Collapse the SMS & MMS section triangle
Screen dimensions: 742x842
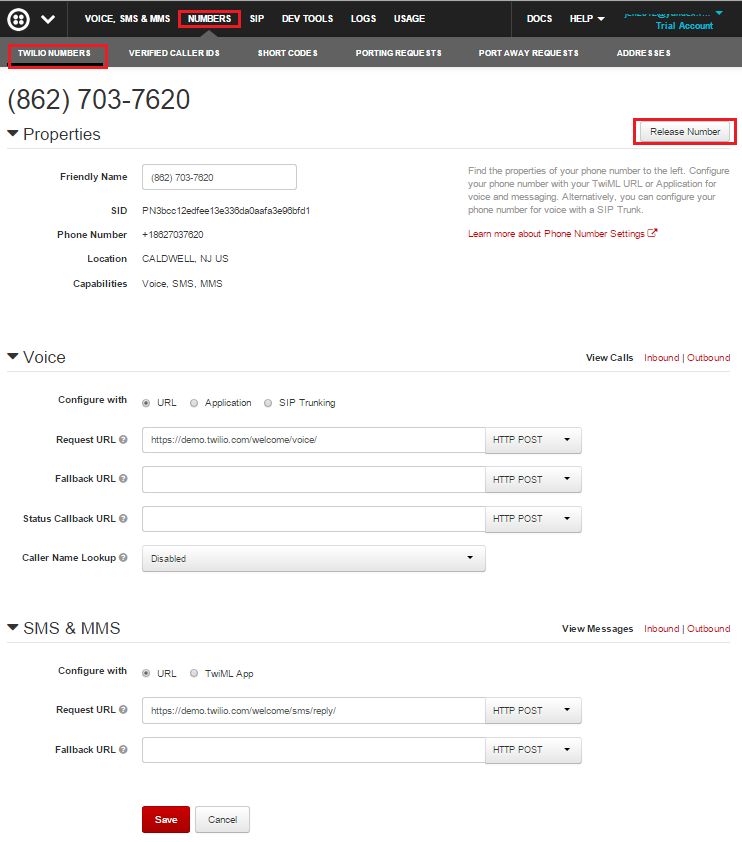coord(13,627)
